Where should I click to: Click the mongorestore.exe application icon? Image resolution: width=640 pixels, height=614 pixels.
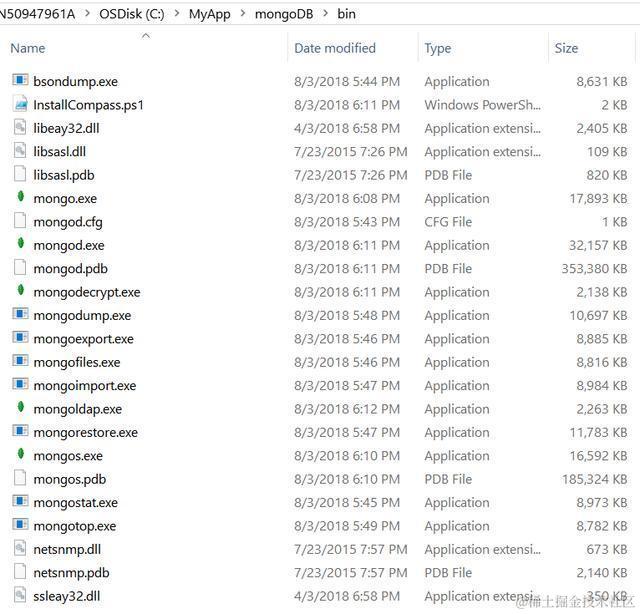pyautogui.click(x=20, y=431)
